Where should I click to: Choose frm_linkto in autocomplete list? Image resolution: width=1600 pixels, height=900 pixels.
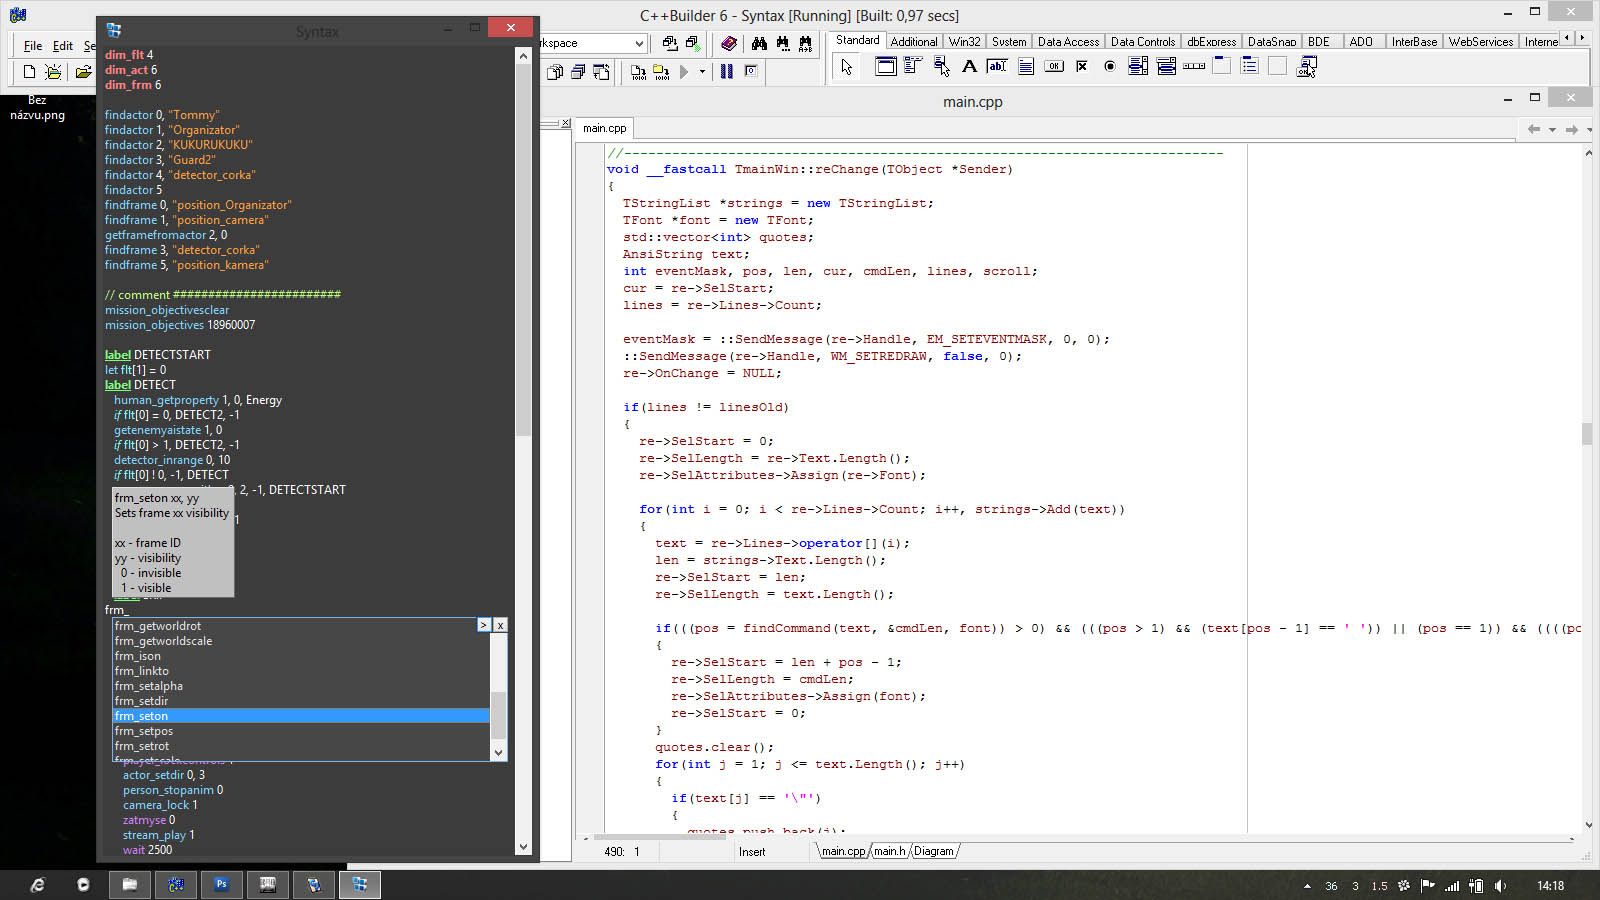point(301,671)
